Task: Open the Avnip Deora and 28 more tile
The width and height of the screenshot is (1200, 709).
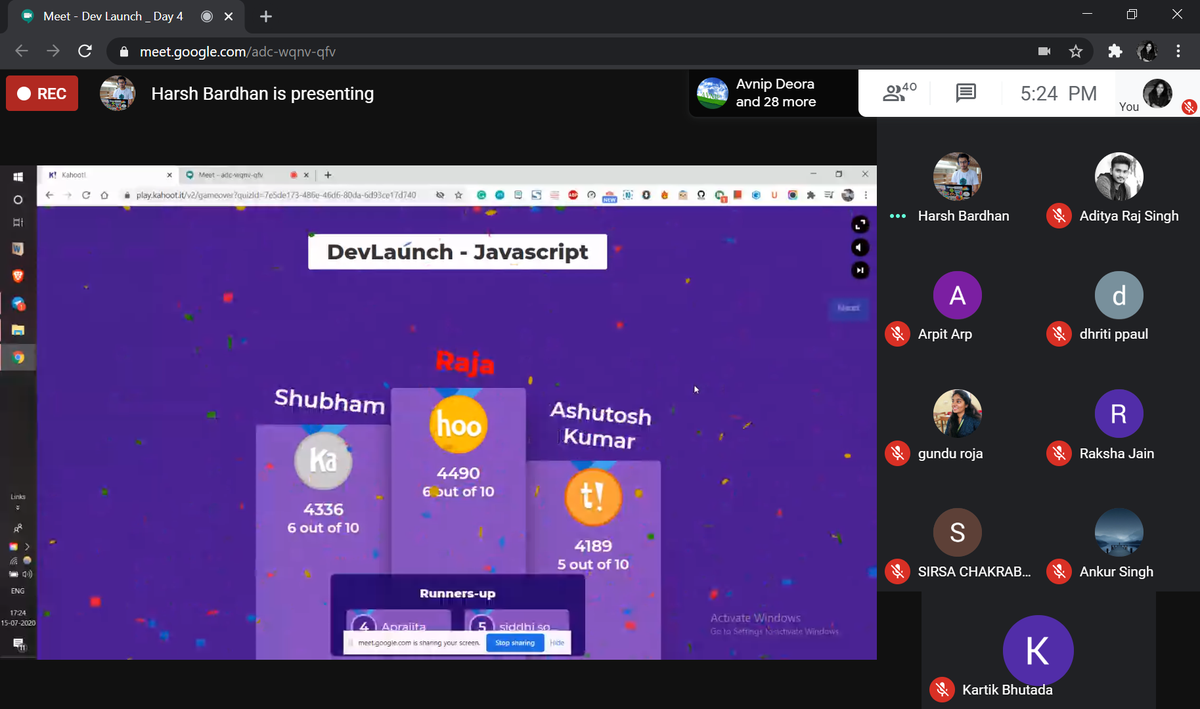Action: 773,93
